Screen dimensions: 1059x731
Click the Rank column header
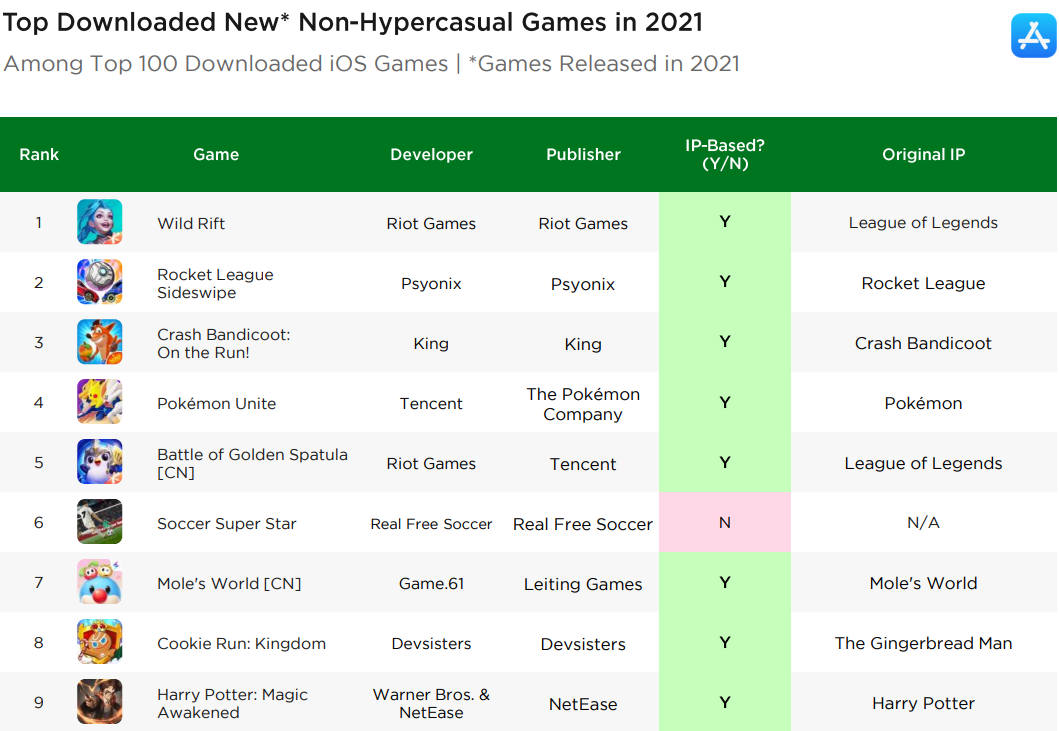click(x=39, y=154)
